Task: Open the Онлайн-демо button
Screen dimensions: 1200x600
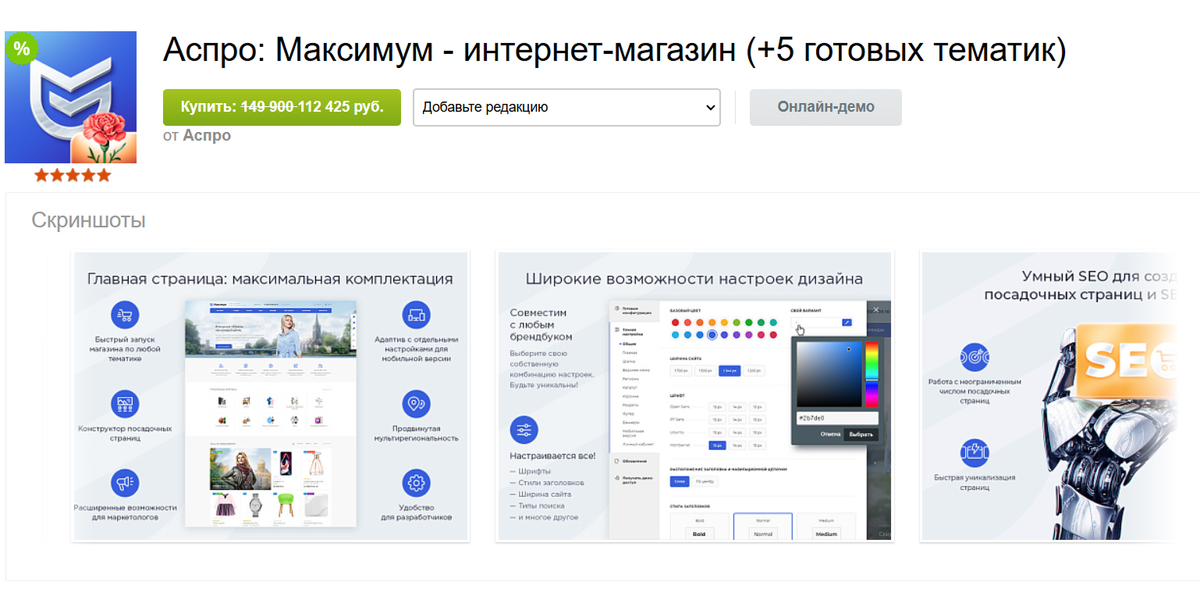Action: (x=825, y=107)
